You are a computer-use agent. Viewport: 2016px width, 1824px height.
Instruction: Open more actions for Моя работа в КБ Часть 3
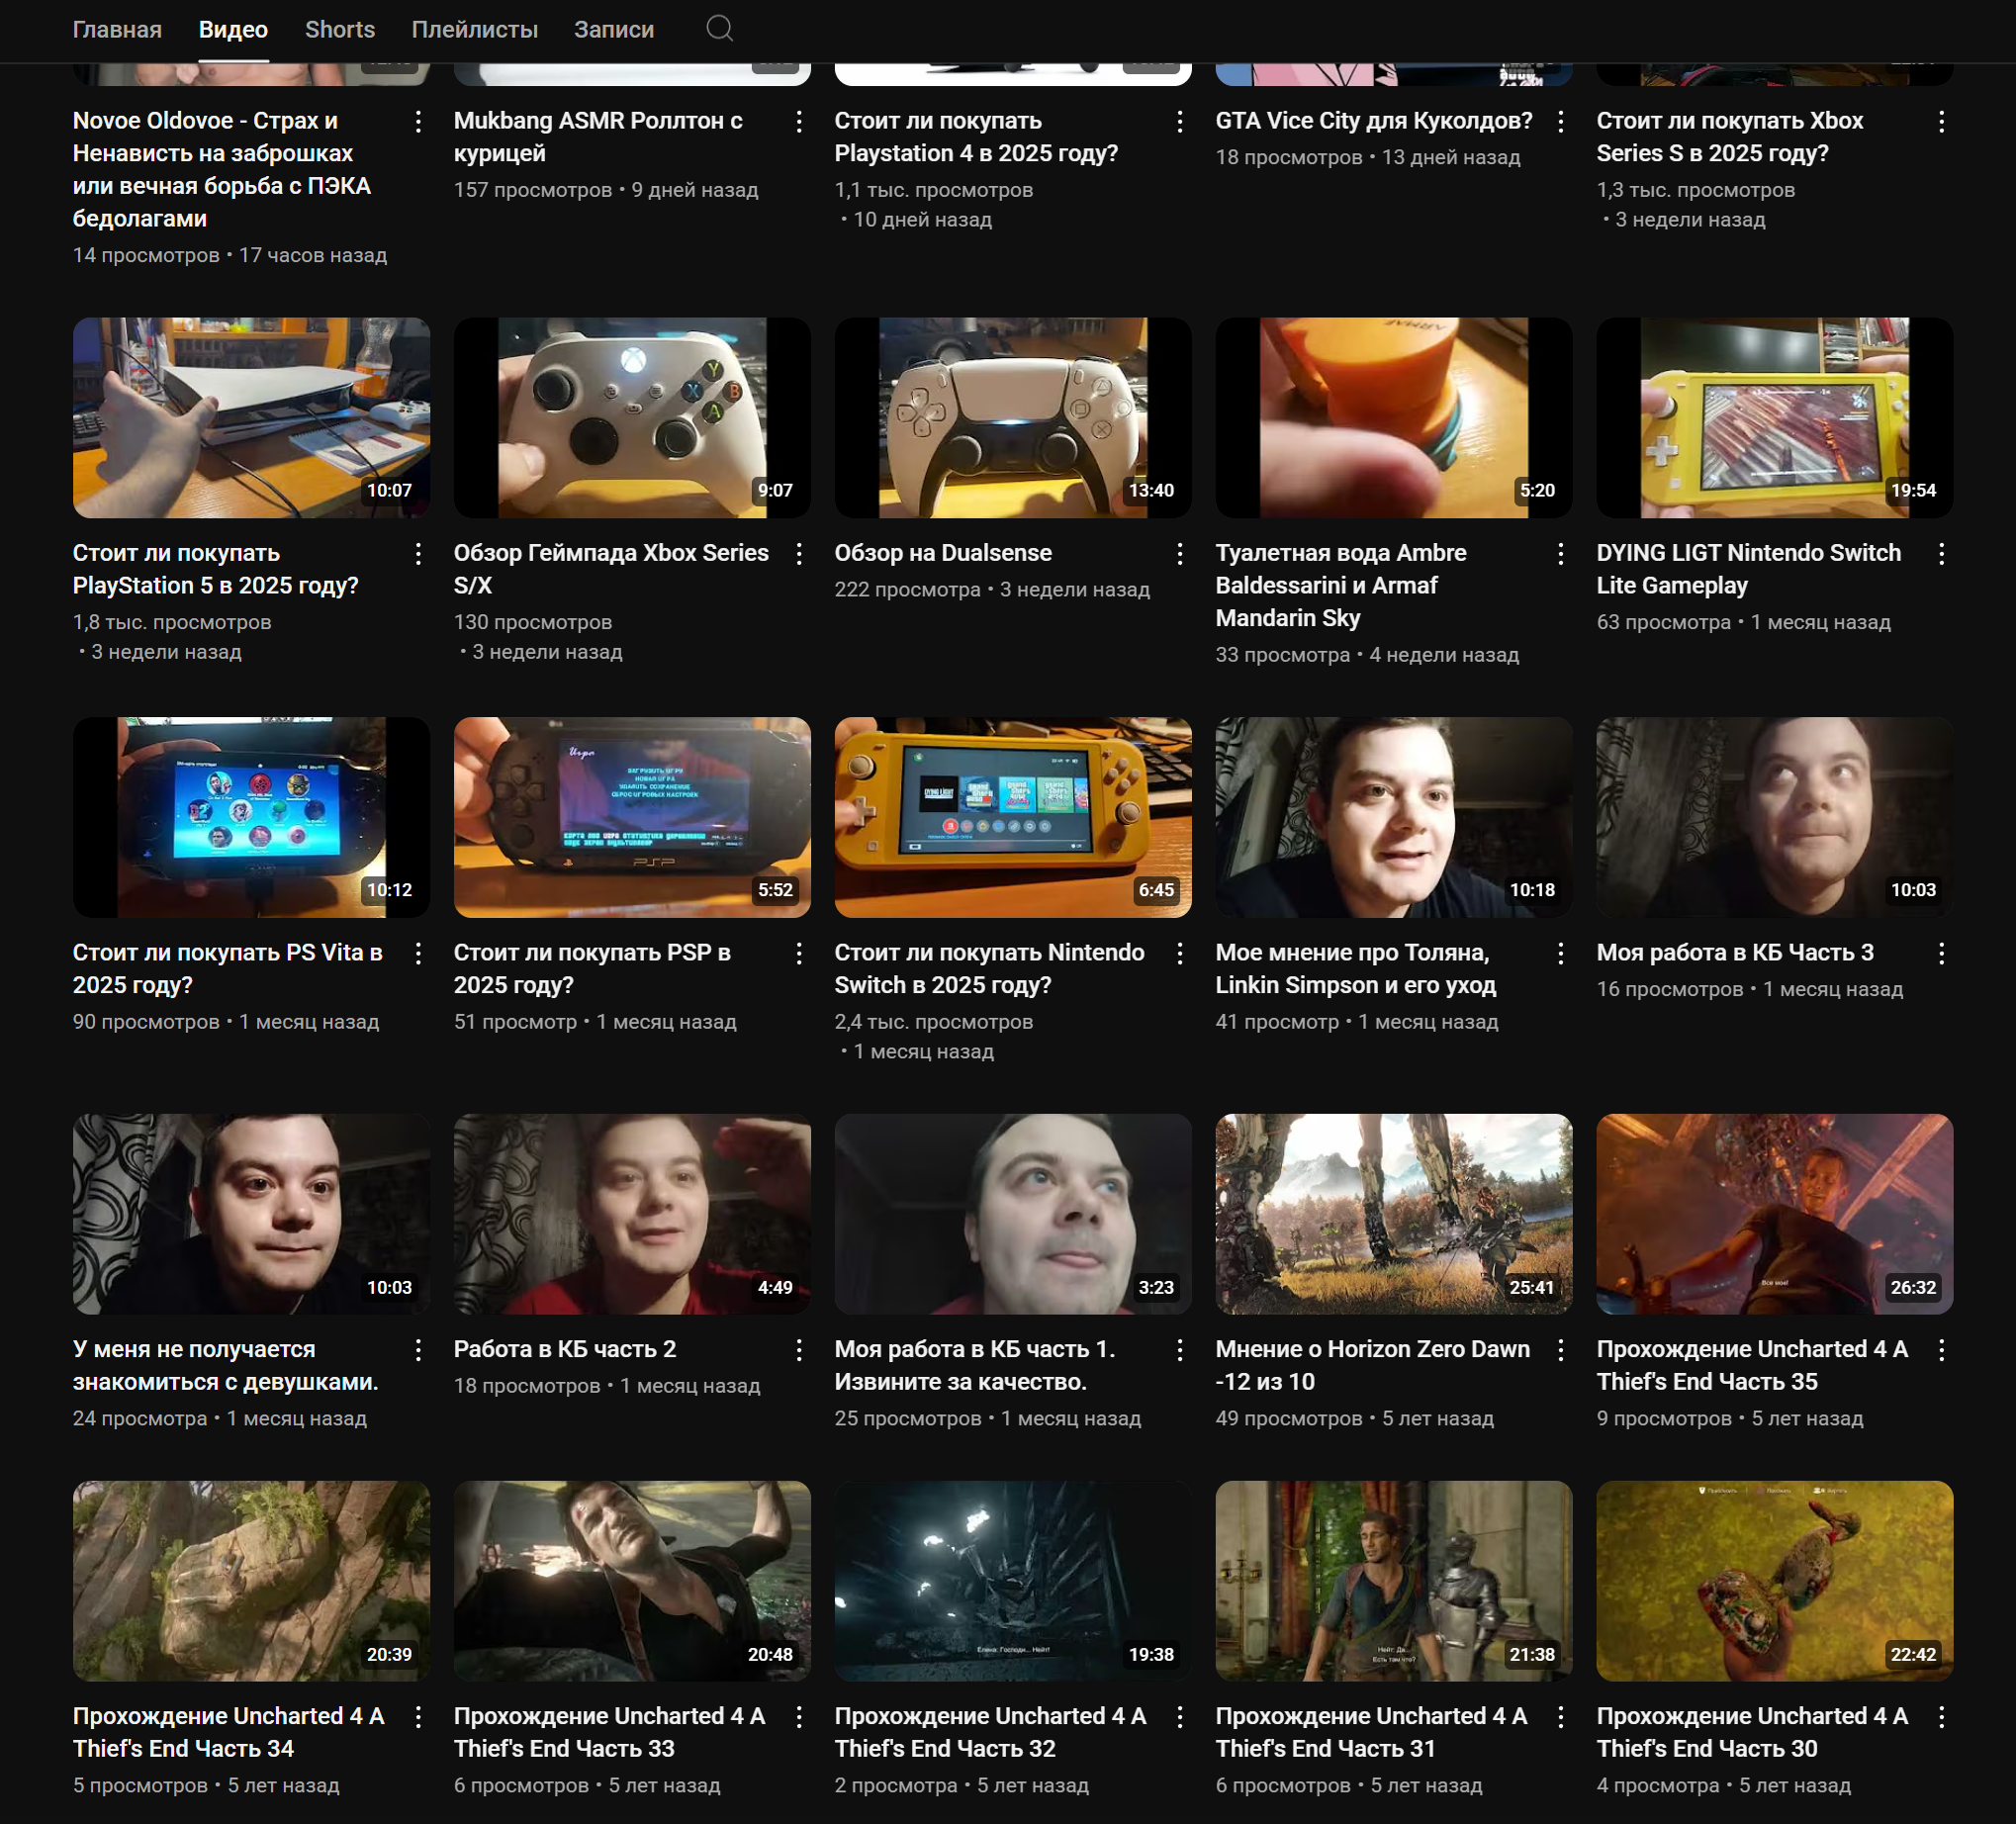pyautogui.click(x=1941, y=954)
